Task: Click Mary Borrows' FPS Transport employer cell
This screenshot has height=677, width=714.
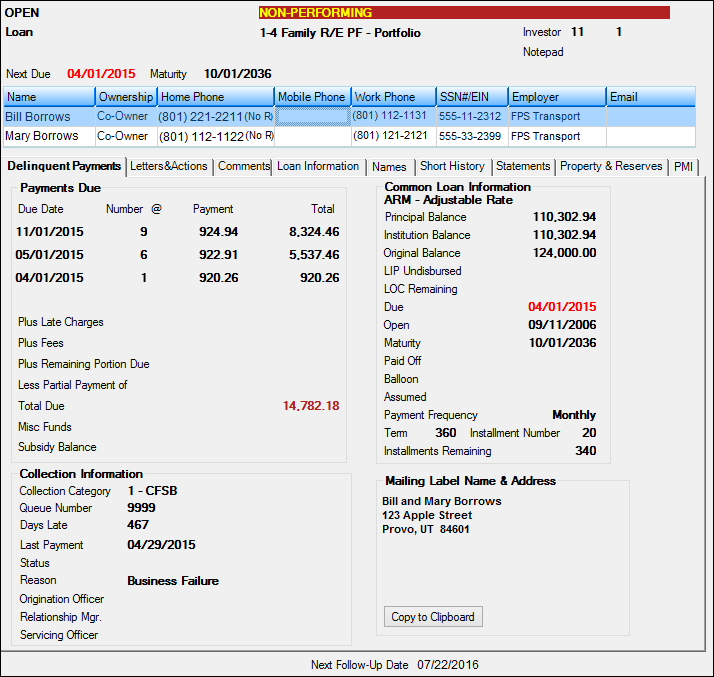Action: coord(557,136)
